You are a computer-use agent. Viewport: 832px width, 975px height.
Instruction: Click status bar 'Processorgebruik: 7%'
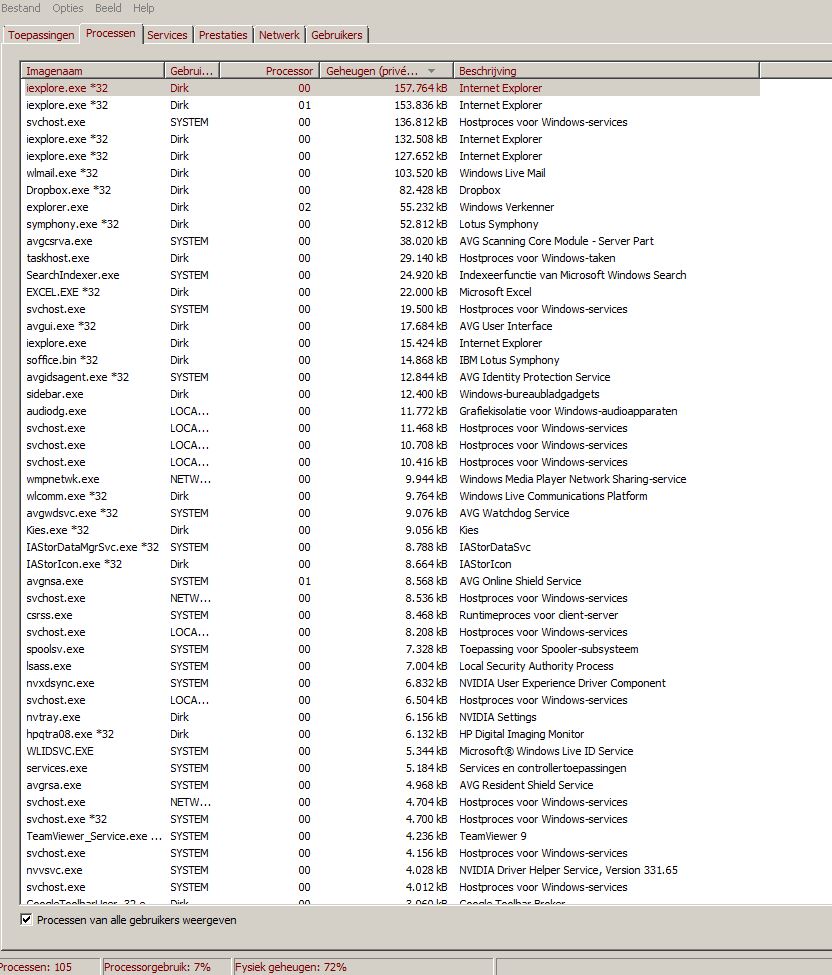(157, 967)
